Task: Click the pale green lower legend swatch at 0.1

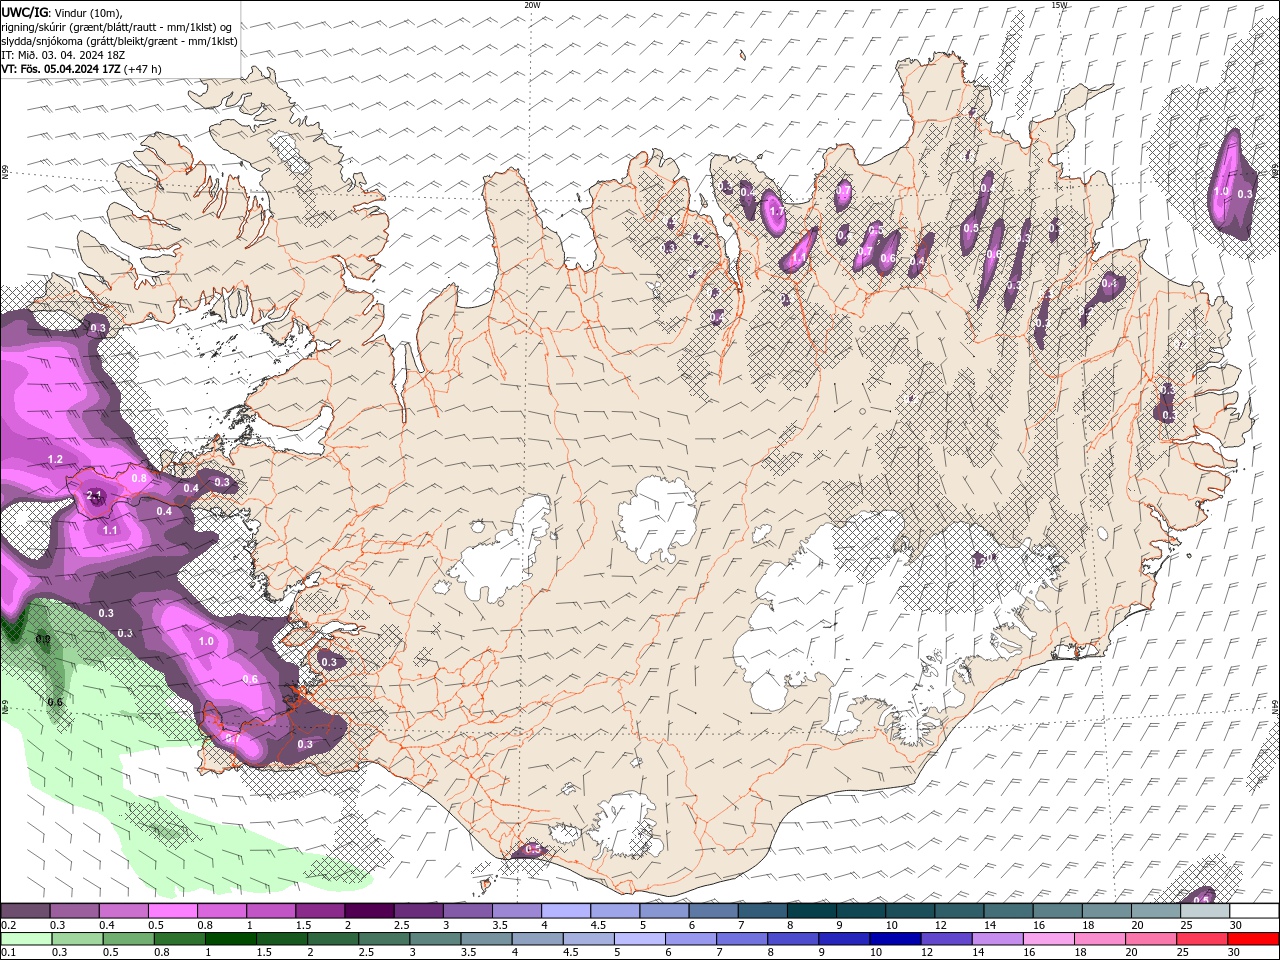Action: [x=26, y=939]
